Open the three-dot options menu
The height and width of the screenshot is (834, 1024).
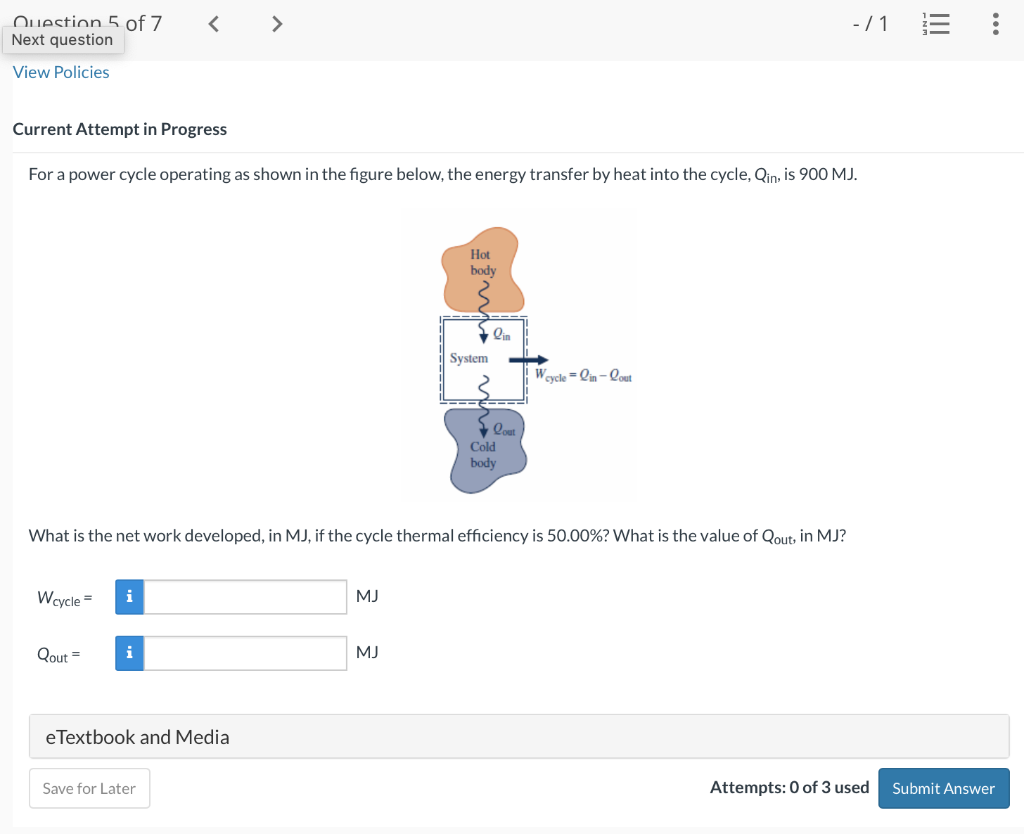coord(995,24)
